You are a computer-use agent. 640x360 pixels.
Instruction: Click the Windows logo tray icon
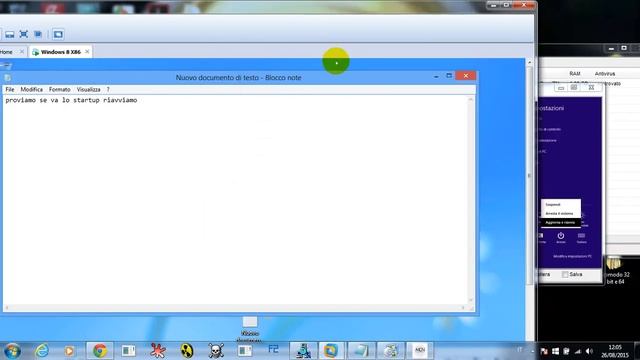point(556,351)
